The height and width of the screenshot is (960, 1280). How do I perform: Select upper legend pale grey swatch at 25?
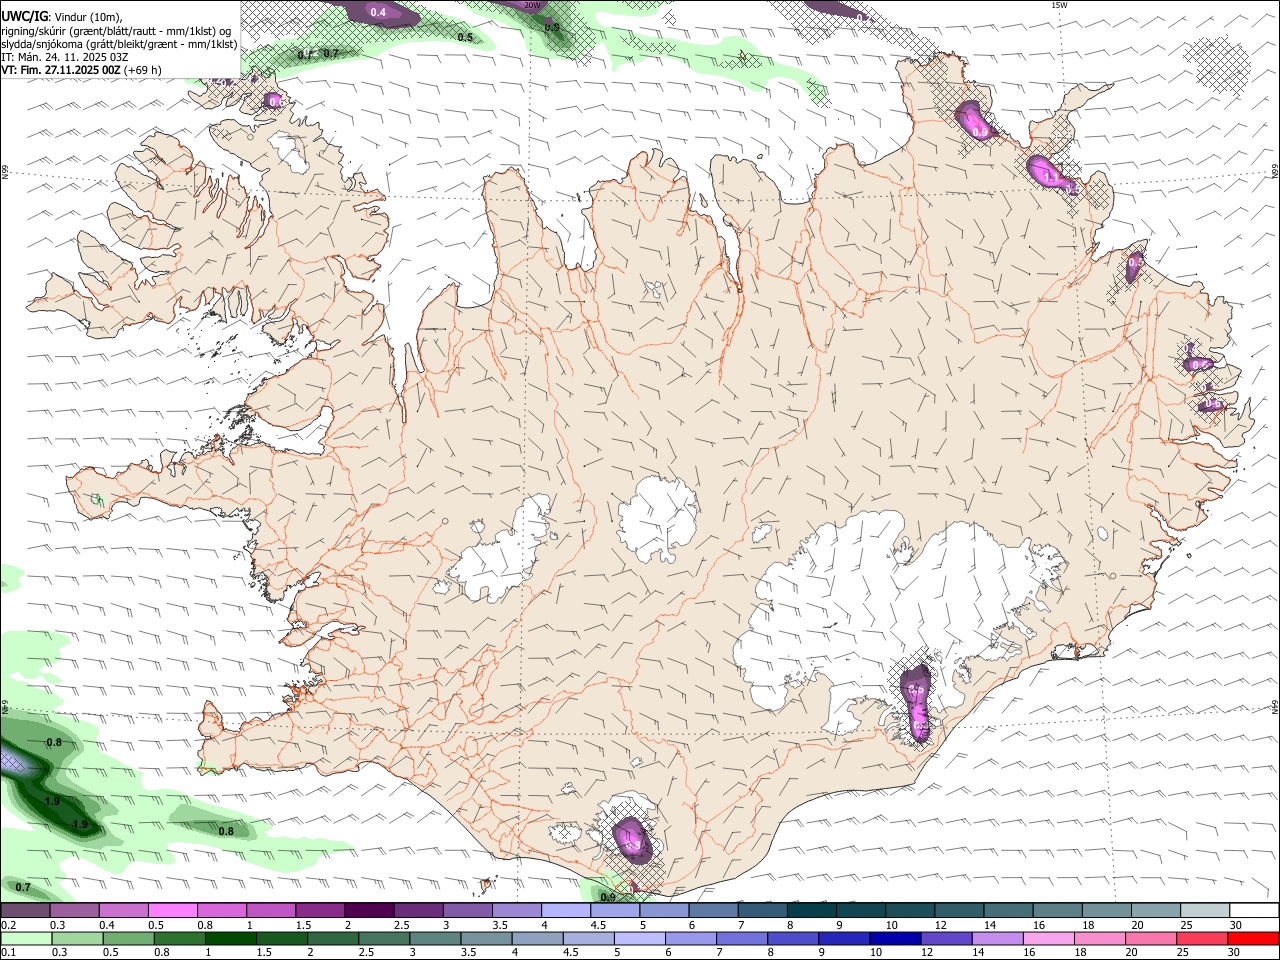[x=1205, y=911]
